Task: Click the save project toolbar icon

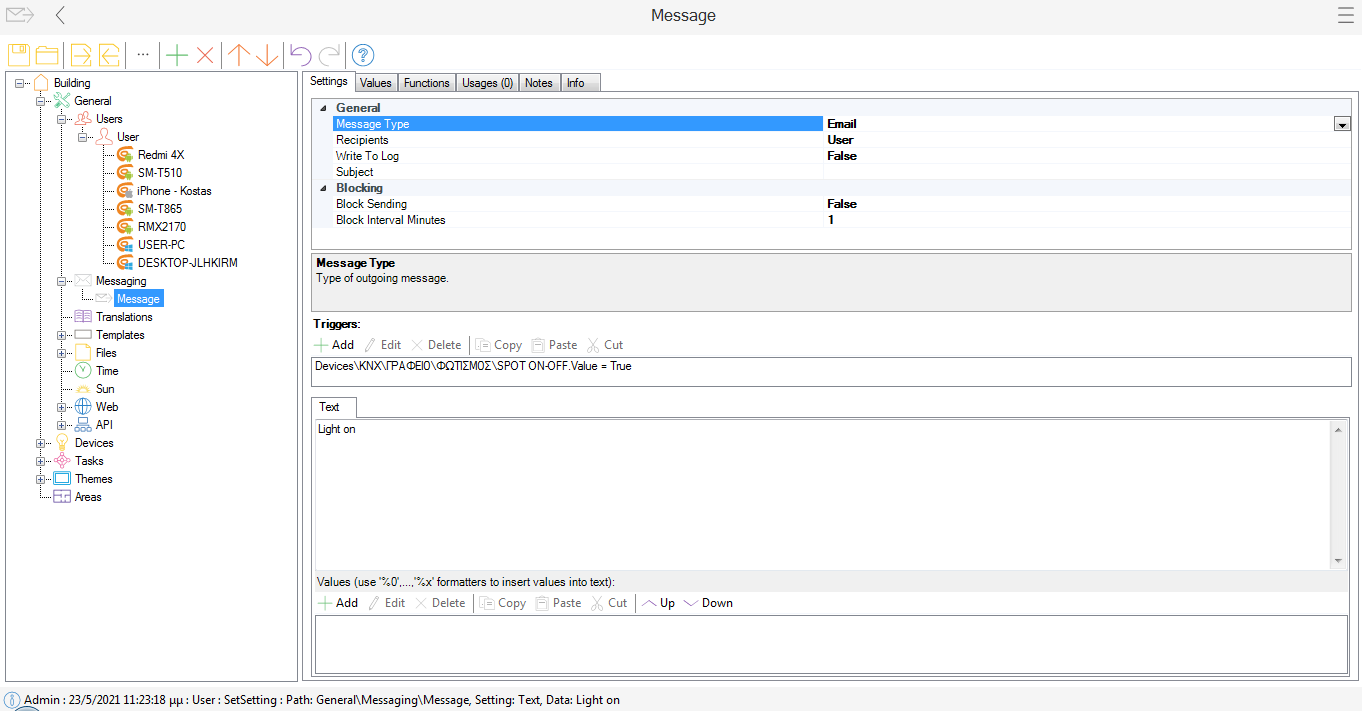Action: coord(19,55)
